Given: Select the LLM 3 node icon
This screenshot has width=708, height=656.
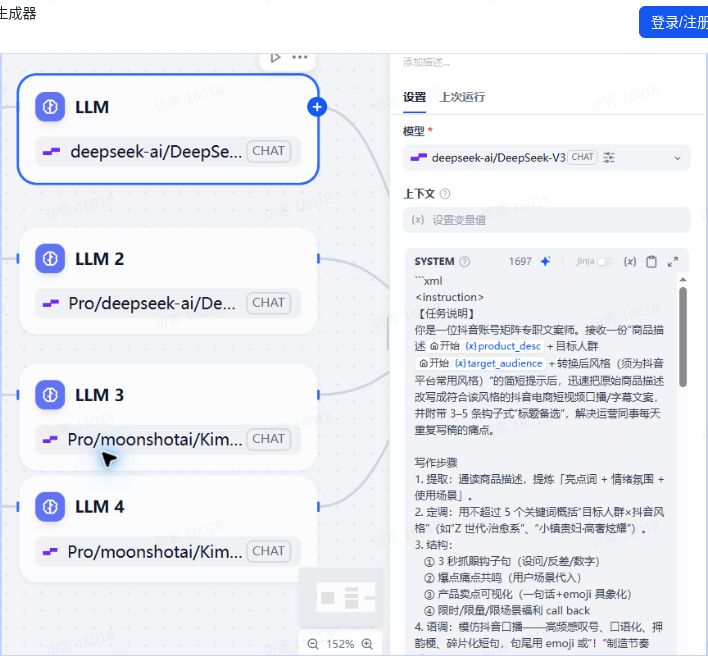Looking at the screenshot, I should click(50, 395).
